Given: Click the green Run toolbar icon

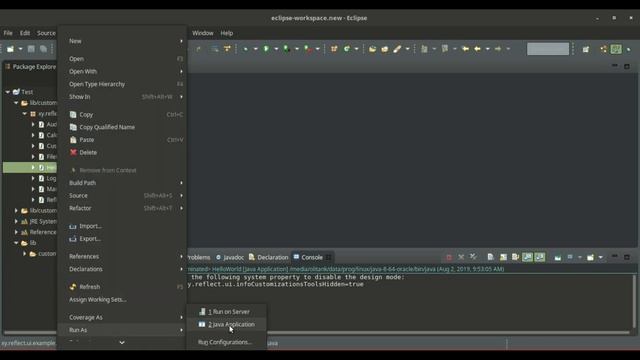Looking at the screenshot, I should click(266, 49).
